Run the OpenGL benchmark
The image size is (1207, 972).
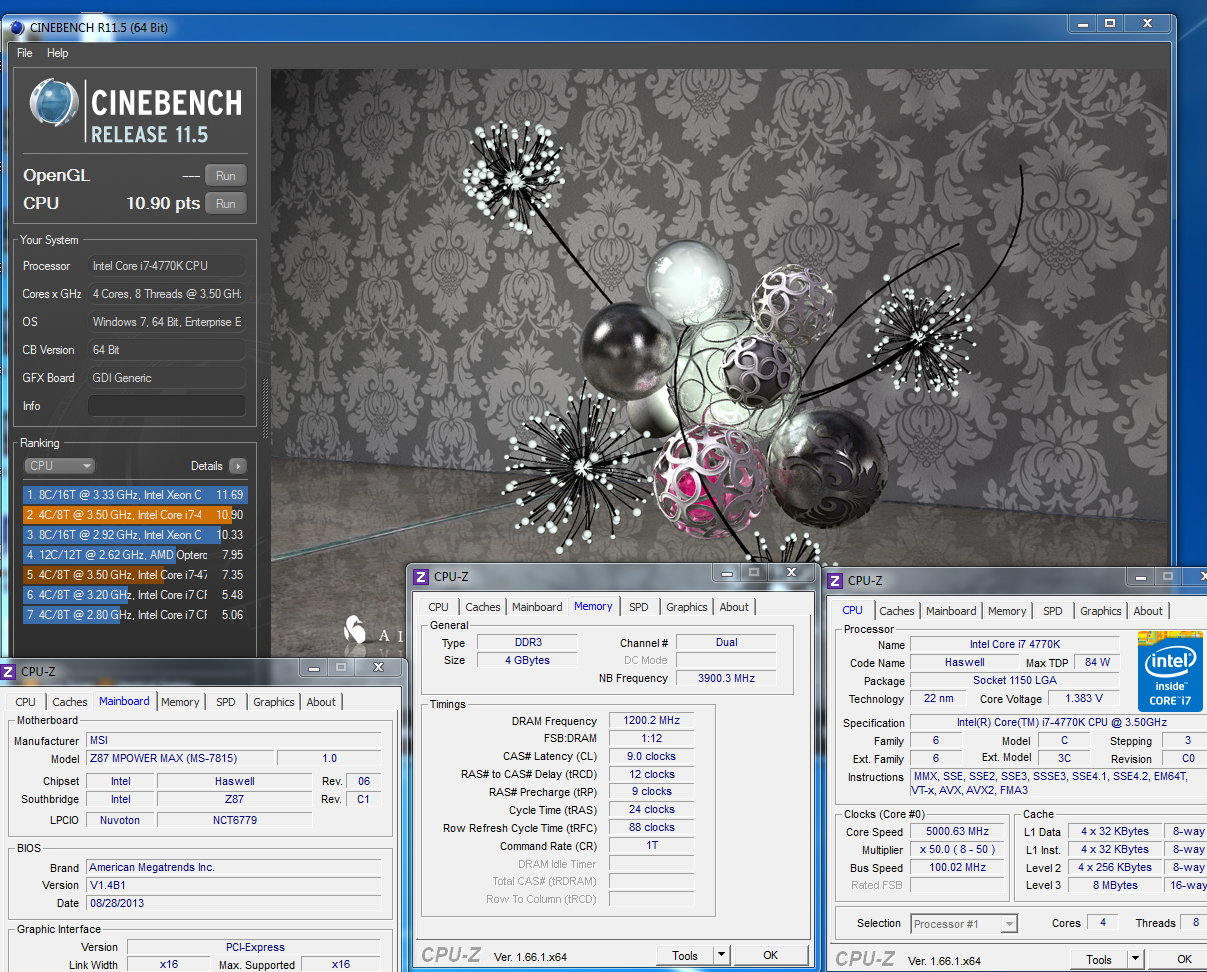tap(225, 176)
